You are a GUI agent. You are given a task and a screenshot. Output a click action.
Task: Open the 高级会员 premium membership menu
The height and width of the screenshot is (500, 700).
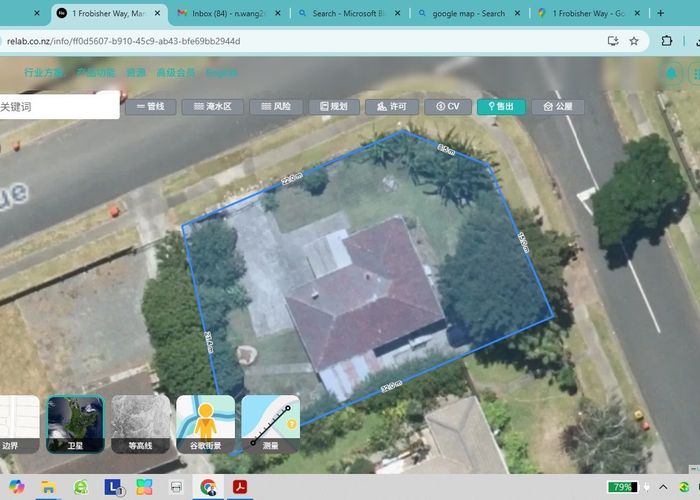pyautogui.click(x=174, y=73)
